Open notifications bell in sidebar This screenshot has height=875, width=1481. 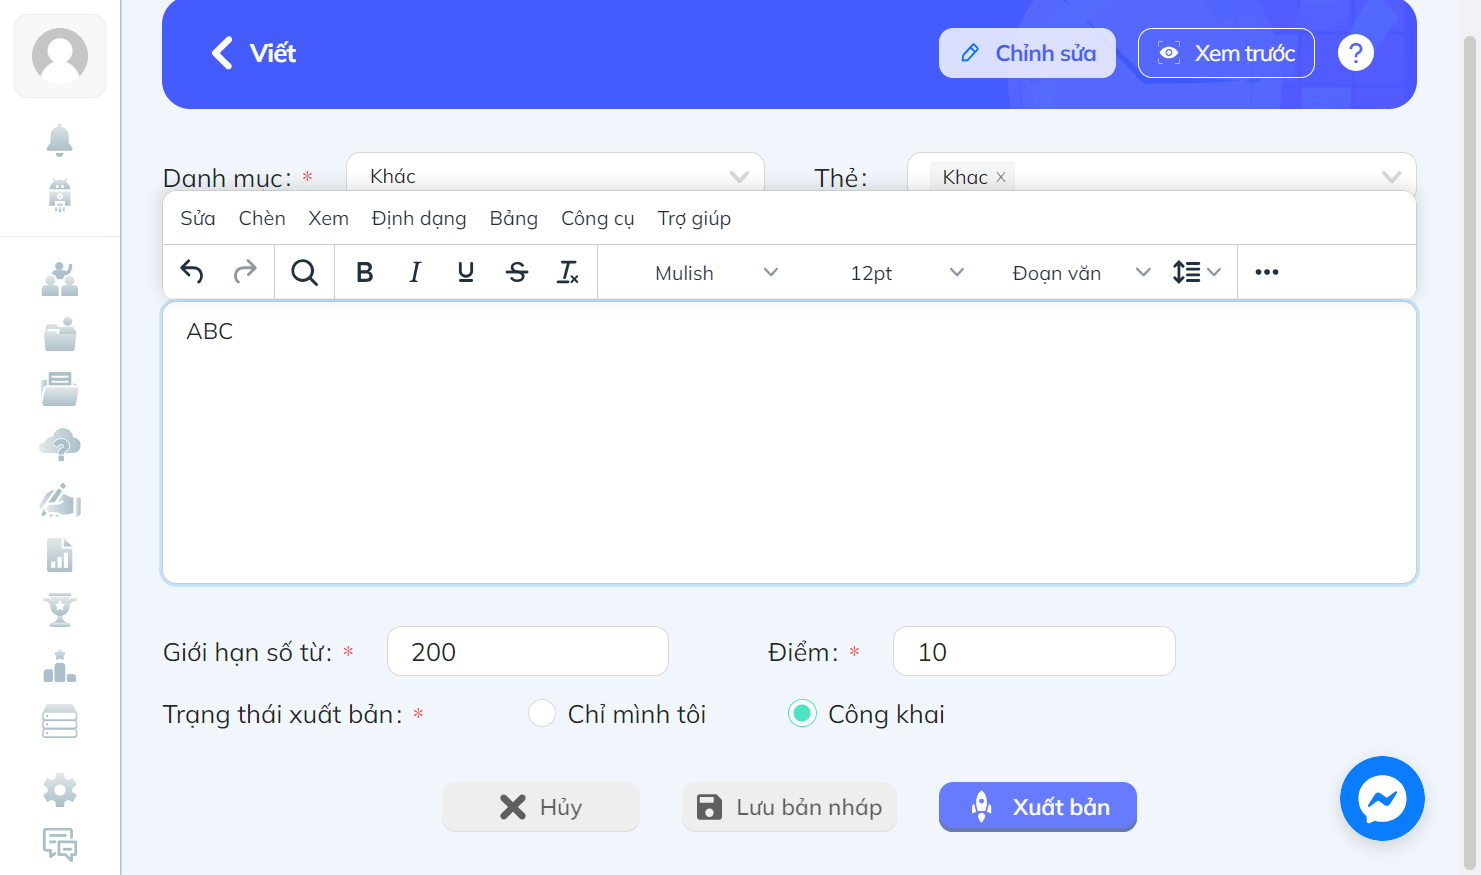pyautogui.click(x=60, y=141)
